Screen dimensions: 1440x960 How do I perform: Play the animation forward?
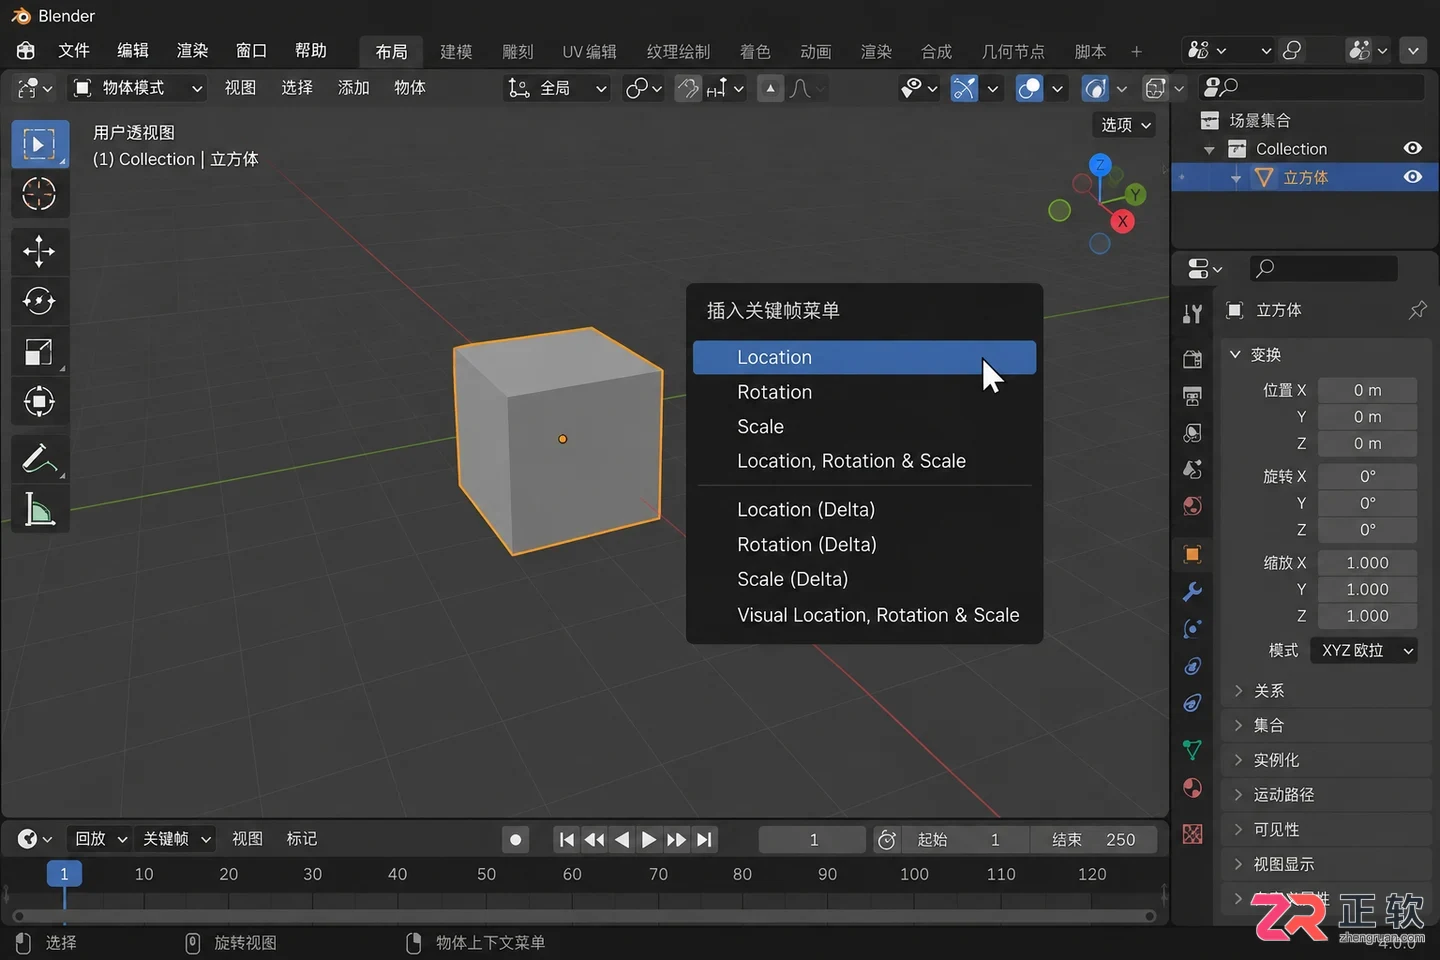tap(649, 840)
